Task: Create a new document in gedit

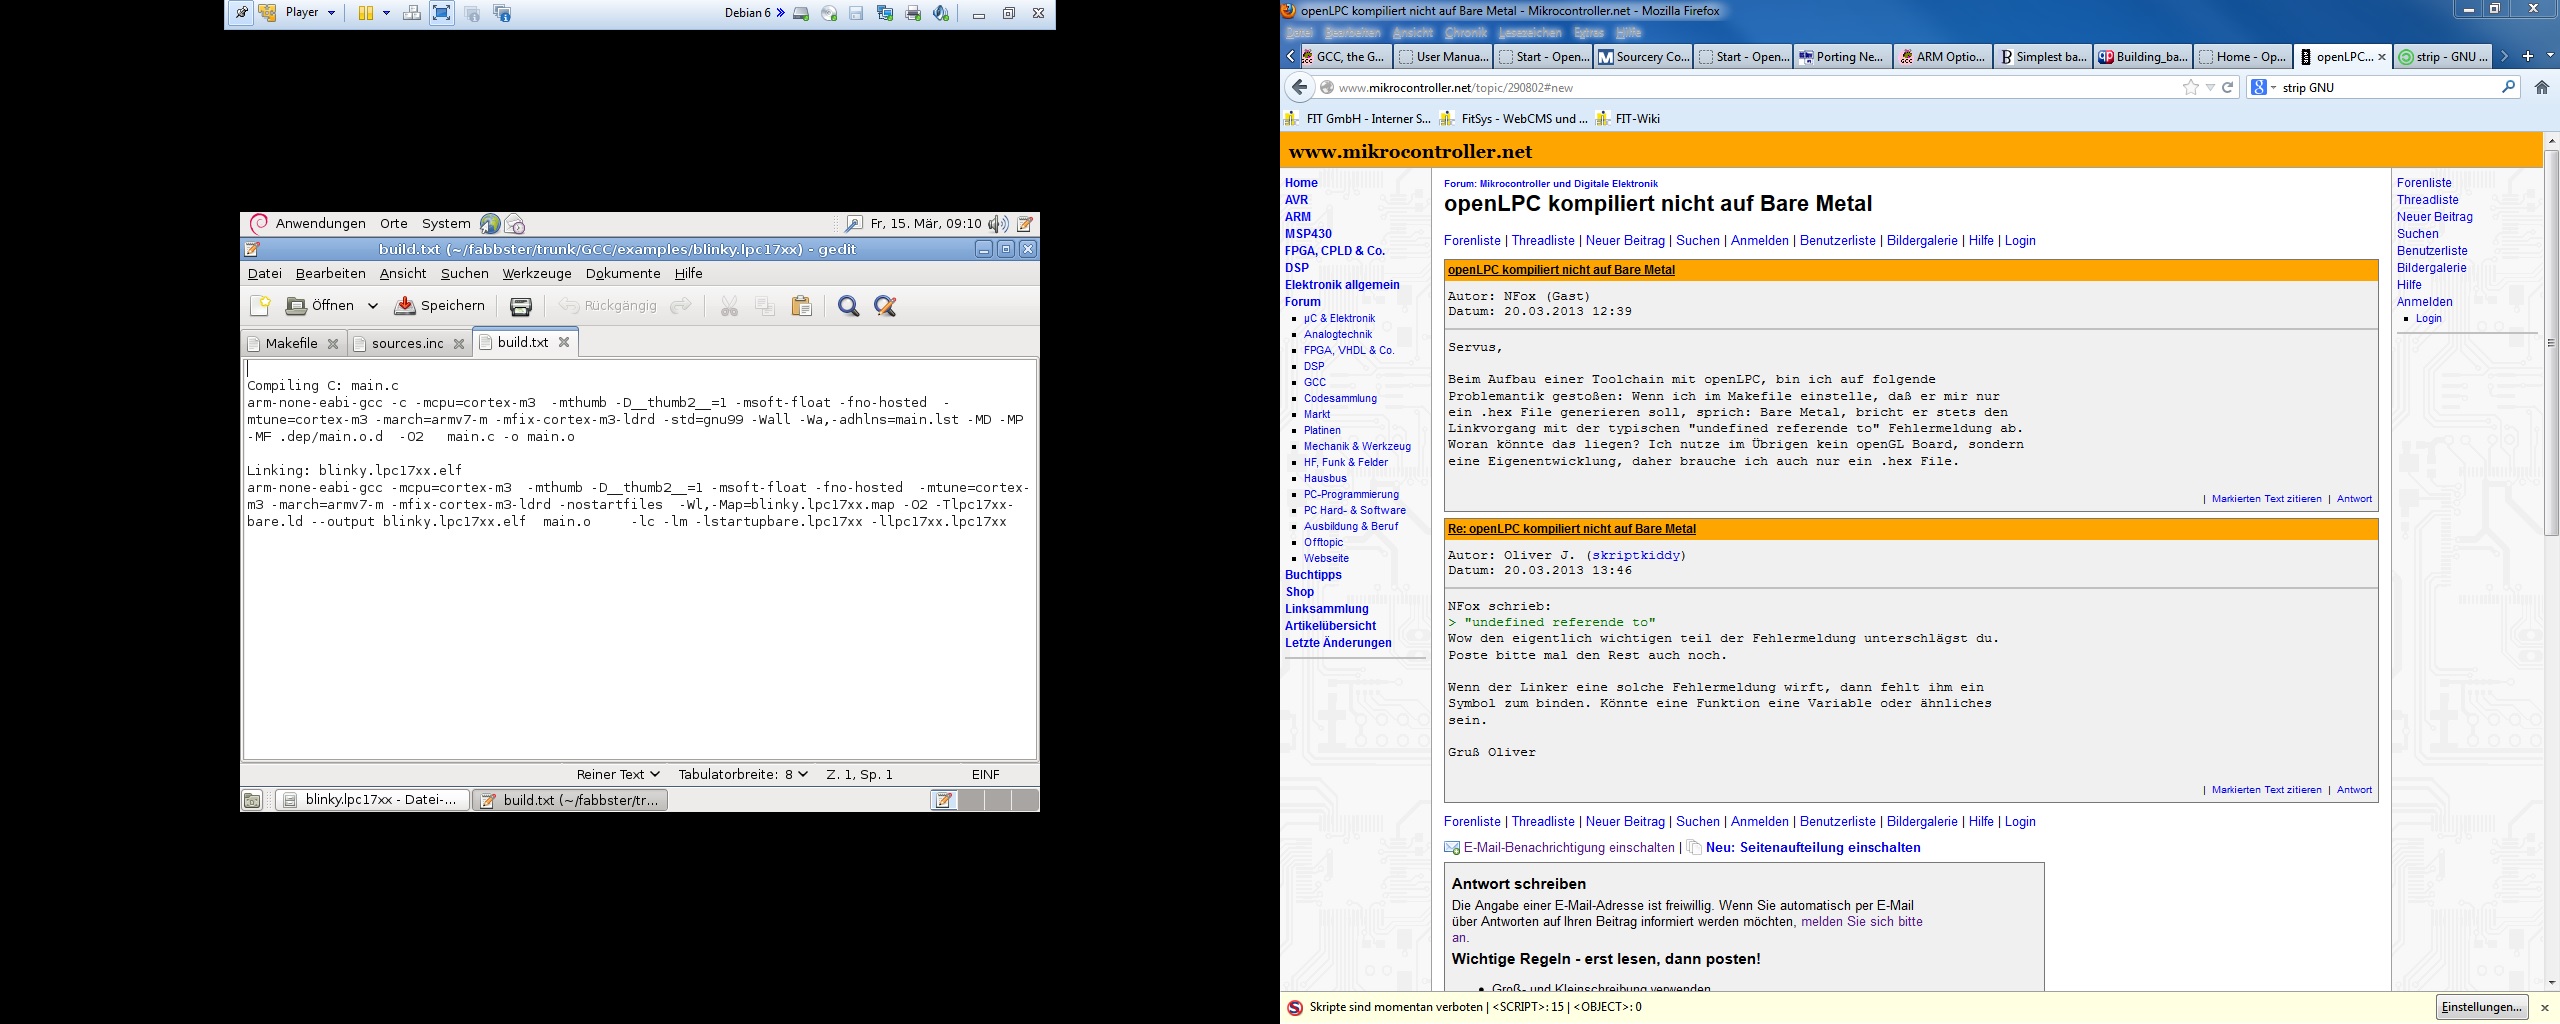Action: pos(260,306)
